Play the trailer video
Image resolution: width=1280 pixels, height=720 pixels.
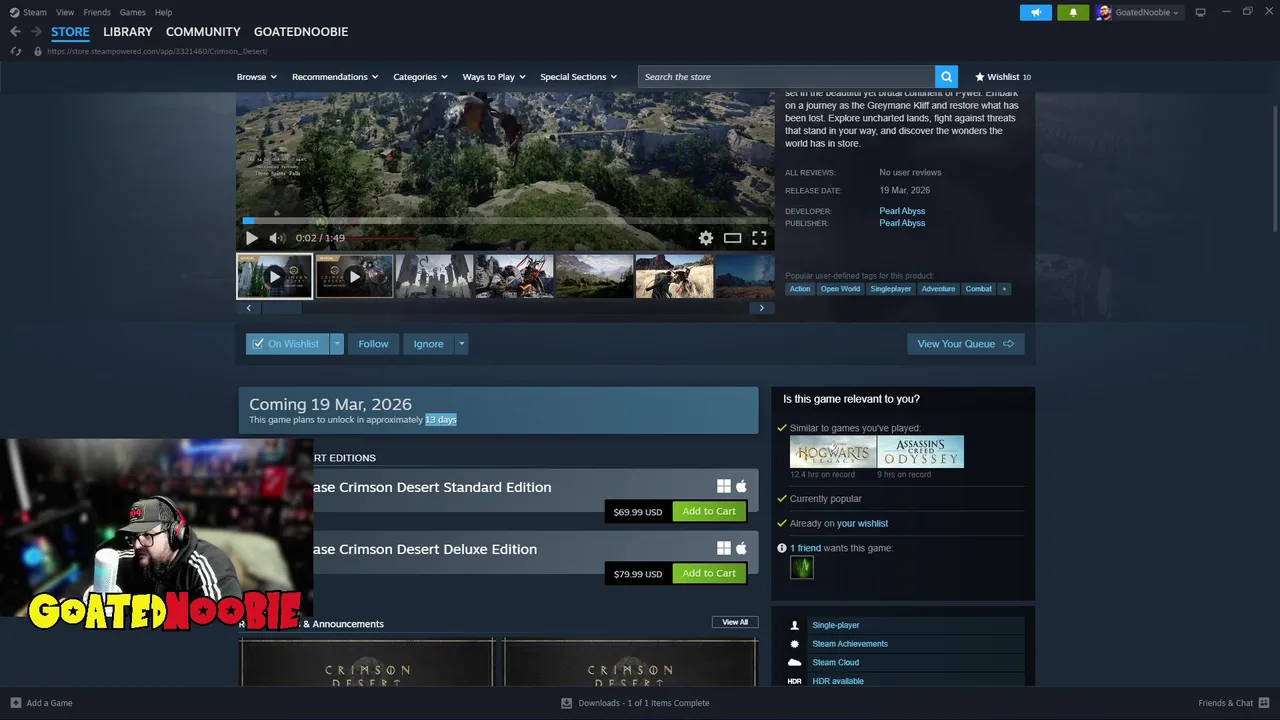[252, 238]
